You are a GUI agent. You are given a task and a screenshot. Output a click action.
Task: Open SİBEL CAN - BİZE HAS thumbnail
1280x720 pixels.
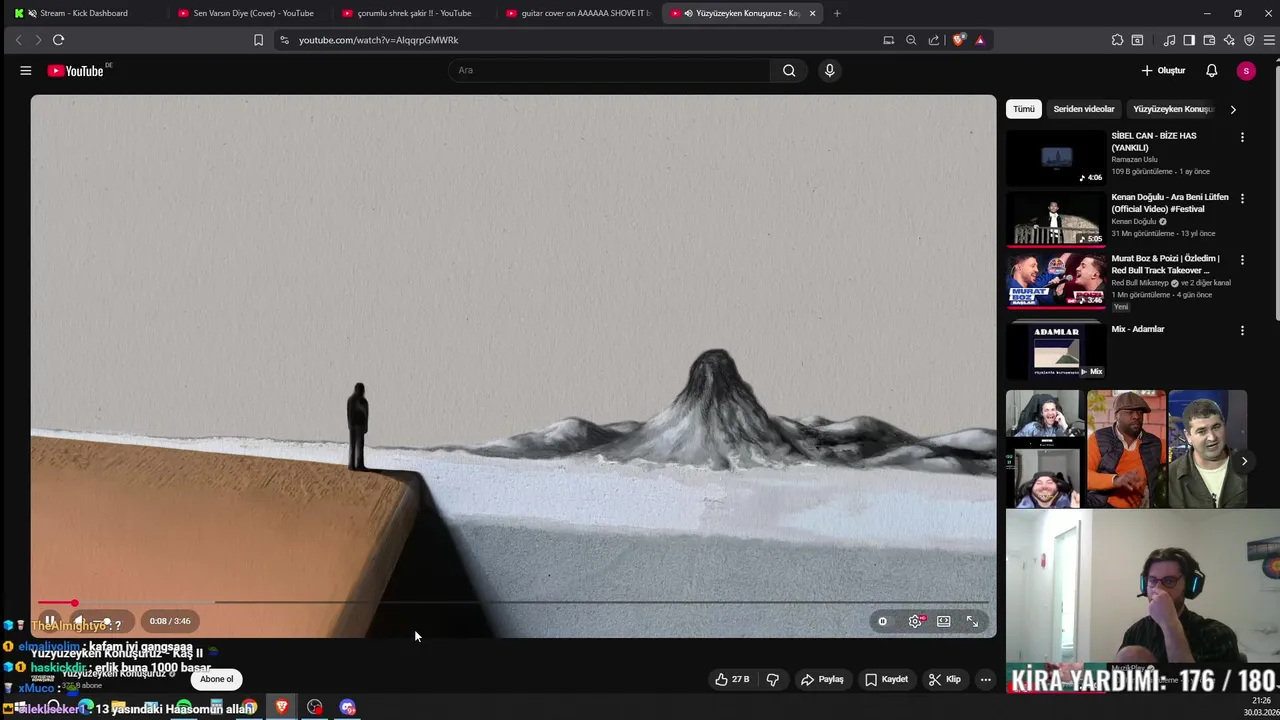pyautogui.click(x=1056, y=157)
